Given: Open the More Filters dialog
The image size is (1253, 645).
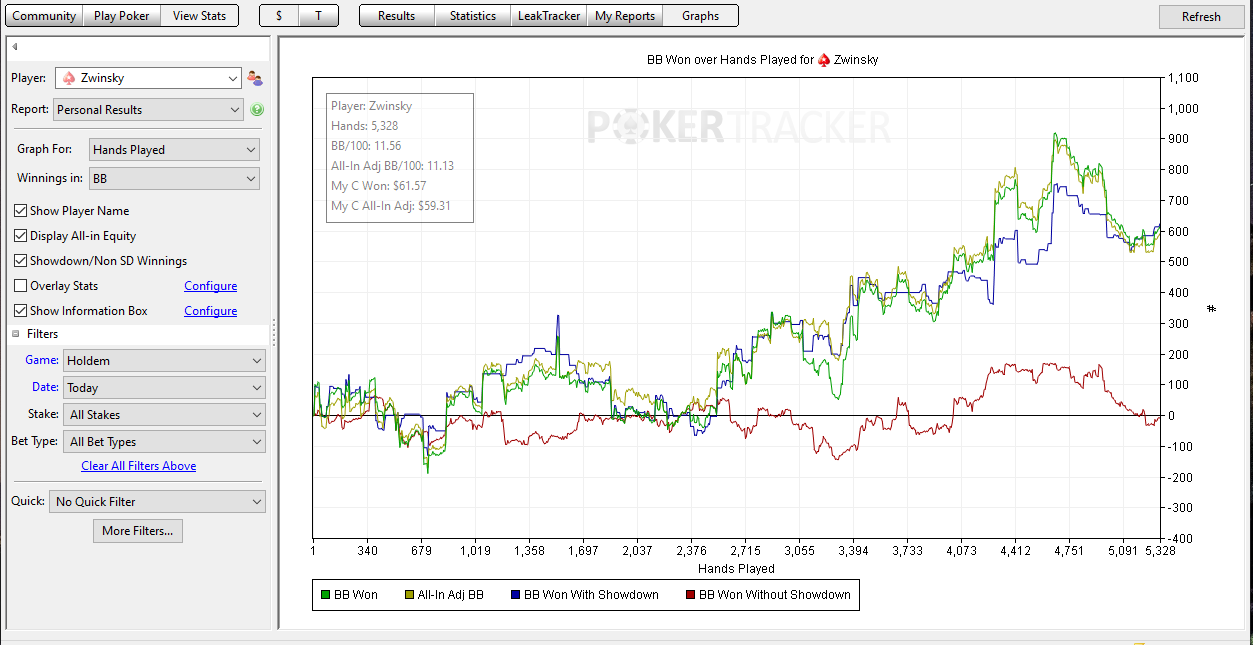Looking at the screenshot, I should pos(138,531).
